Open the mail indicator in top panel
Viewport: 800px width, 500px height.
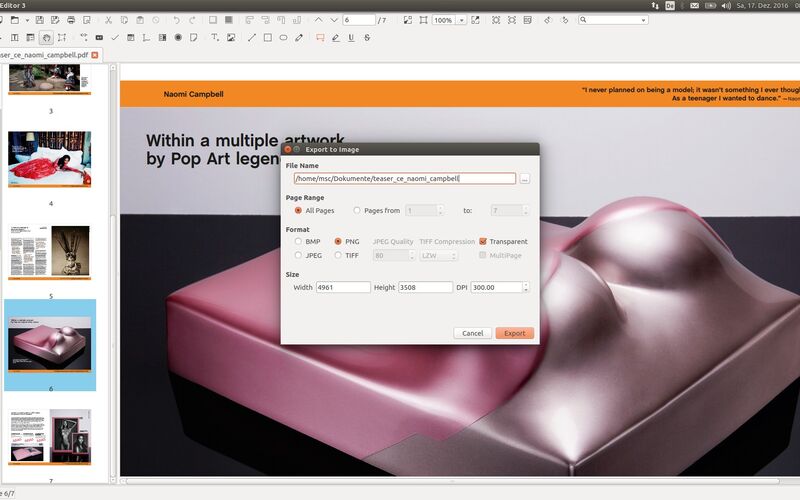click(x=694, y=6)
